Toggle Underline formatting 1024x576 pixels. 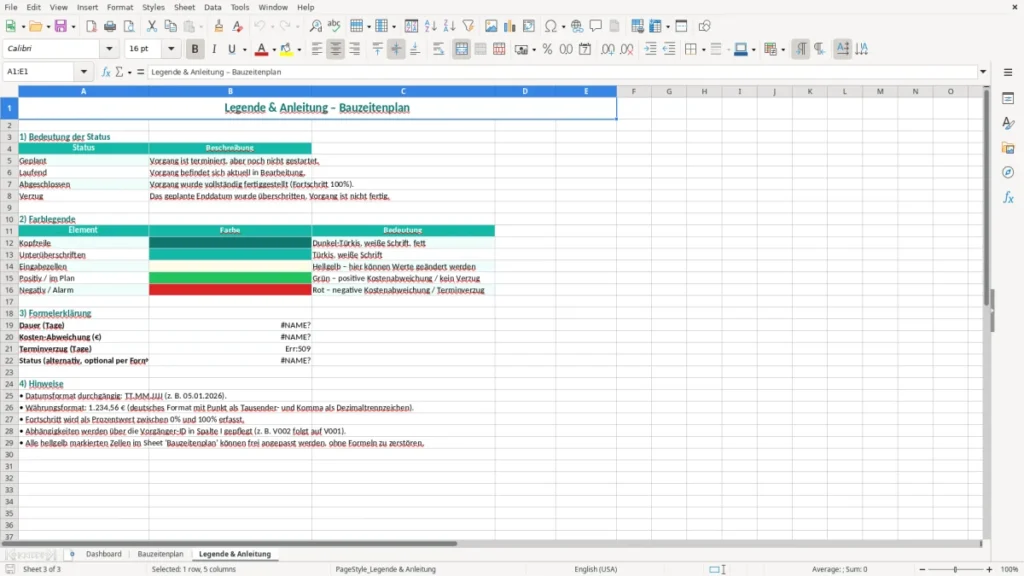pyautogui.click(x=231, y=49)
